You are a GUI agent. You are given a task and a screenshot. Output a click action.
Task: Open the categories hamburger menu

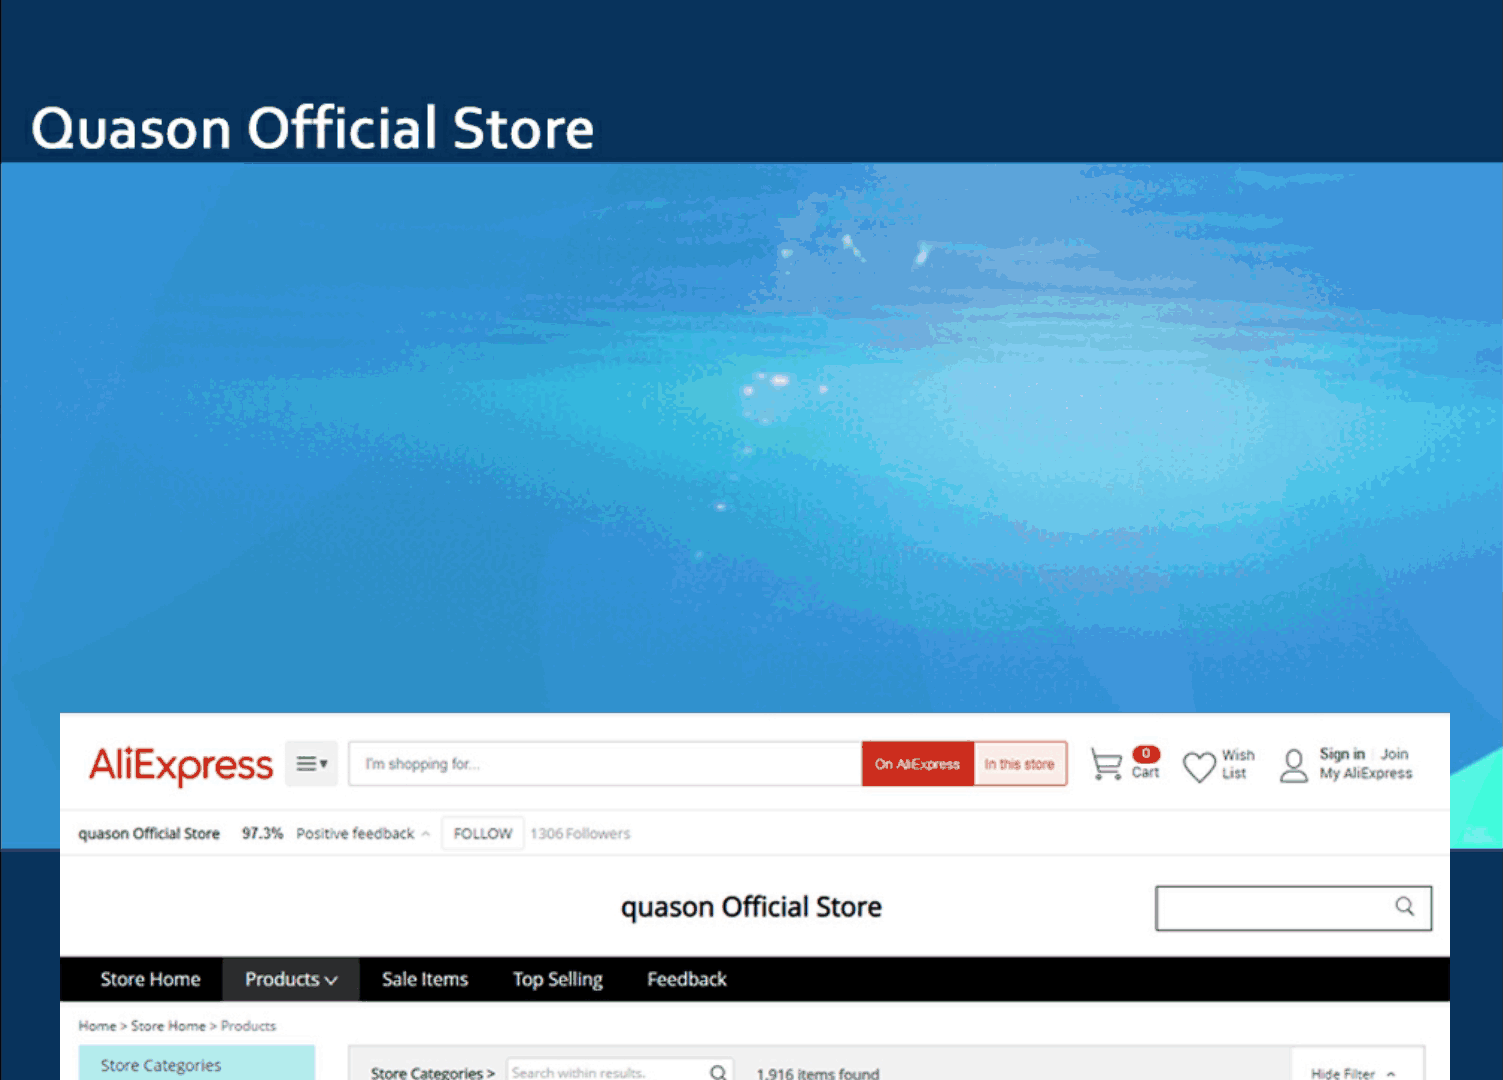(x=311, y=764)
